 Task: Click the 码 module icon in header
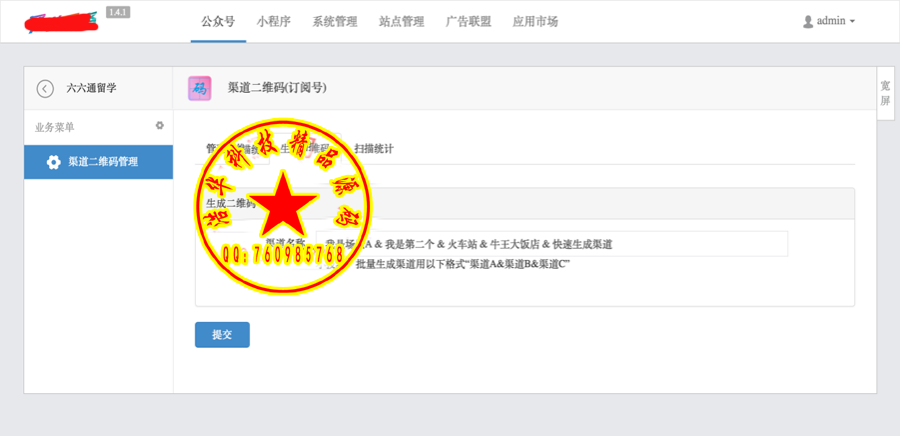coord(200,88)
